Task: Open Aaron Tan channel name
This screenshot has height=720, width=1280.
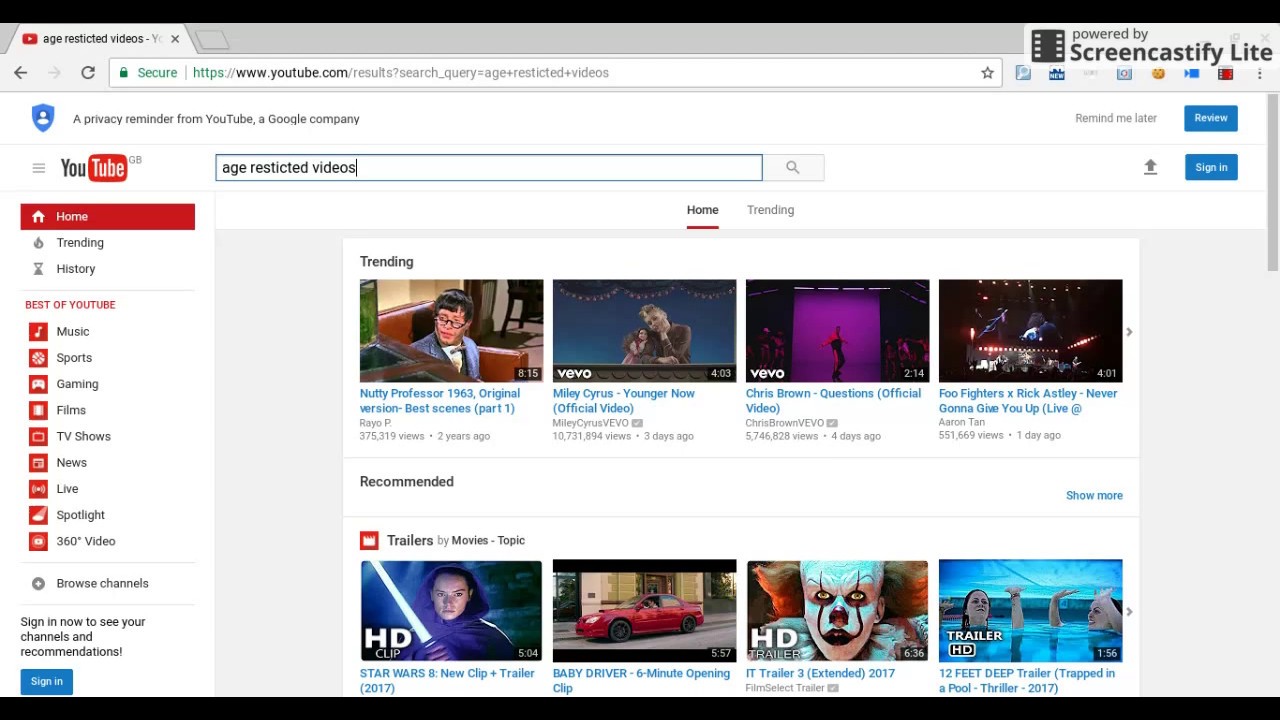Action: pyautogui.click(x=962, y=423)
